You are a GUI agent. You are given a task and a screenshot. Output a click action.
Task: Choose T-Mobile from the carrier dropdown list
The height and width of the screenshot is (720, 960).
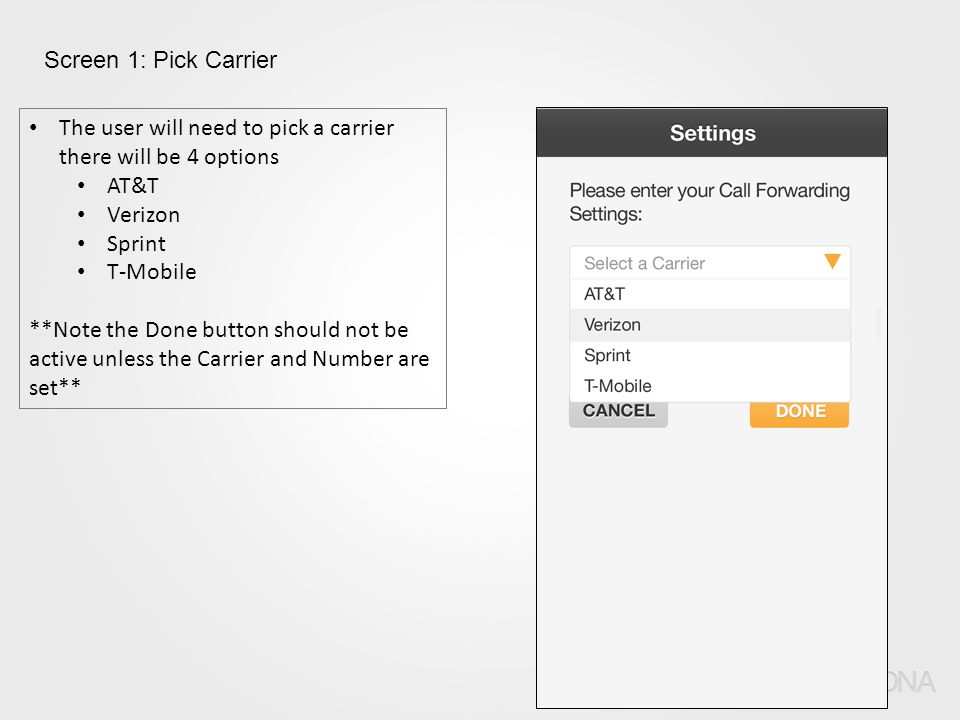coord(710,386)
